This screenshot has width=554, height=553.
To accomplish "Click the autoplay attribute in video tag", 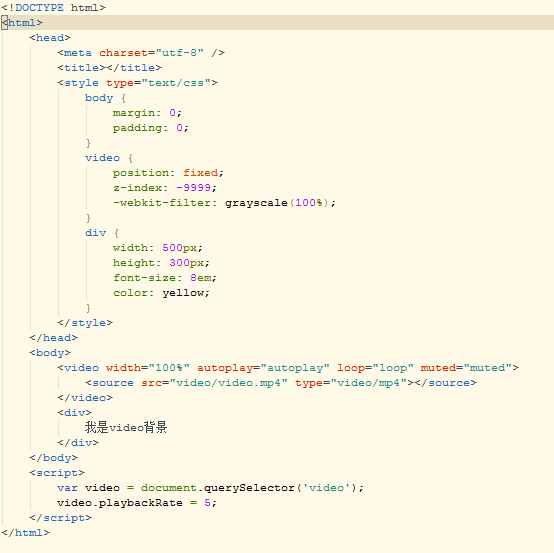I will click(263, 368).
